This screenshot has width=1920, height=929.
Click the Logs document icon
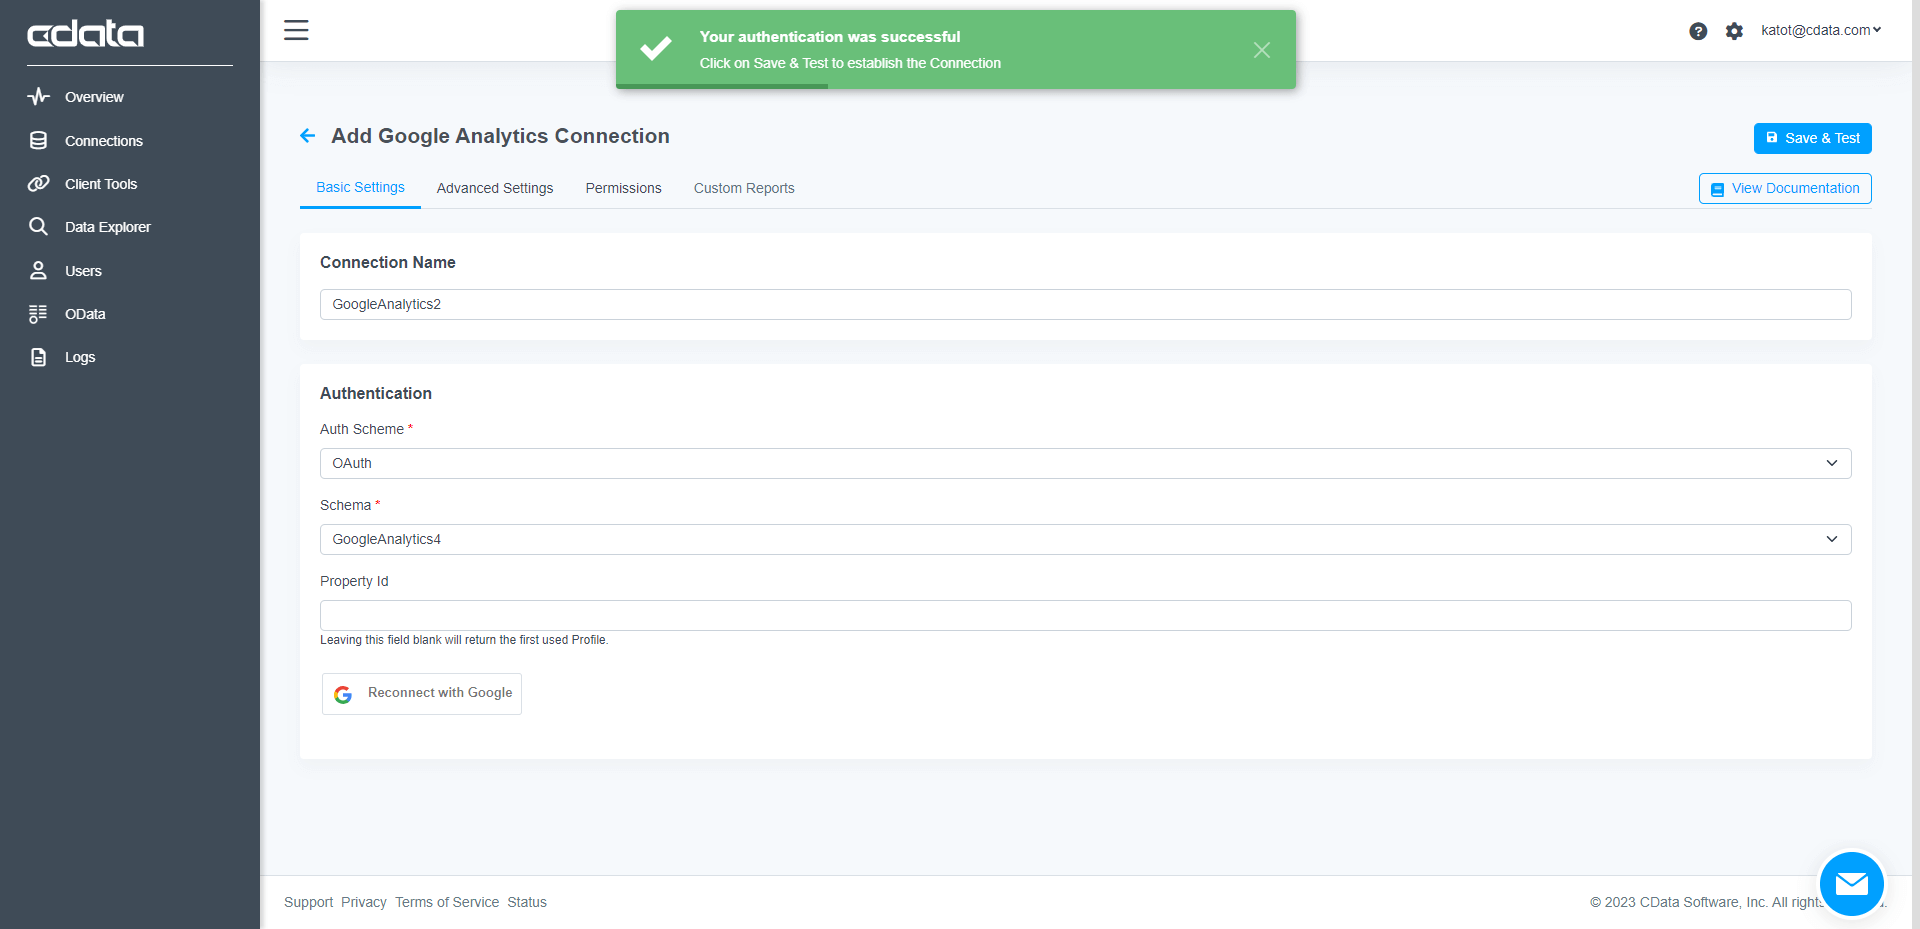(x=39, y=357)
